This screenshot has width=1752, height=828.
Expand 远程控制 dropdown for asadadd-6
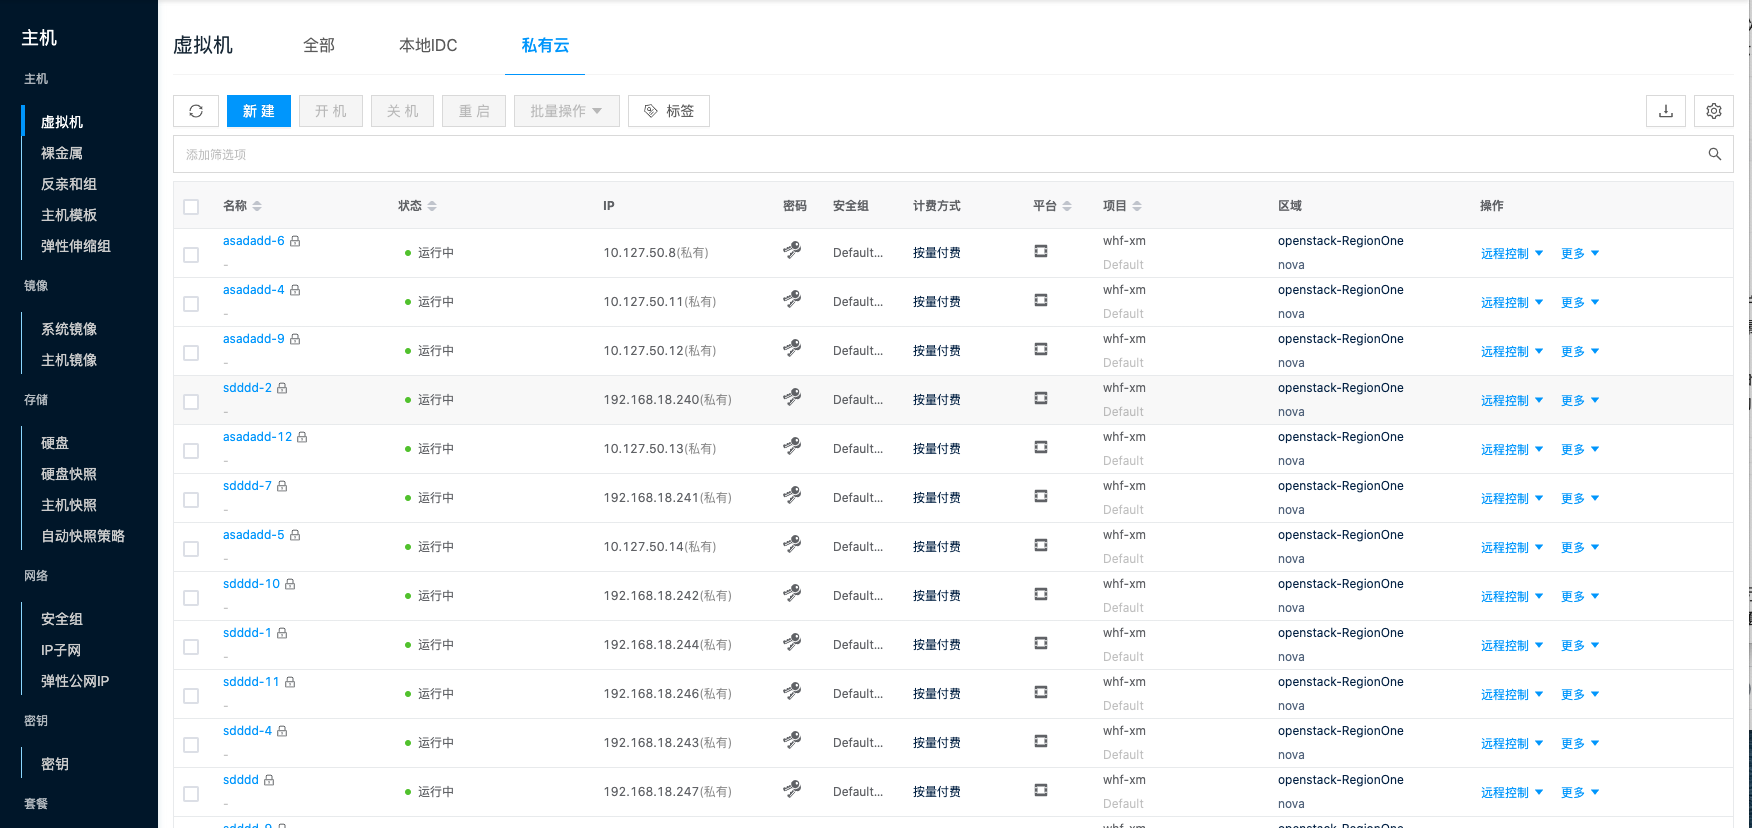click(x=1512, y=254)
